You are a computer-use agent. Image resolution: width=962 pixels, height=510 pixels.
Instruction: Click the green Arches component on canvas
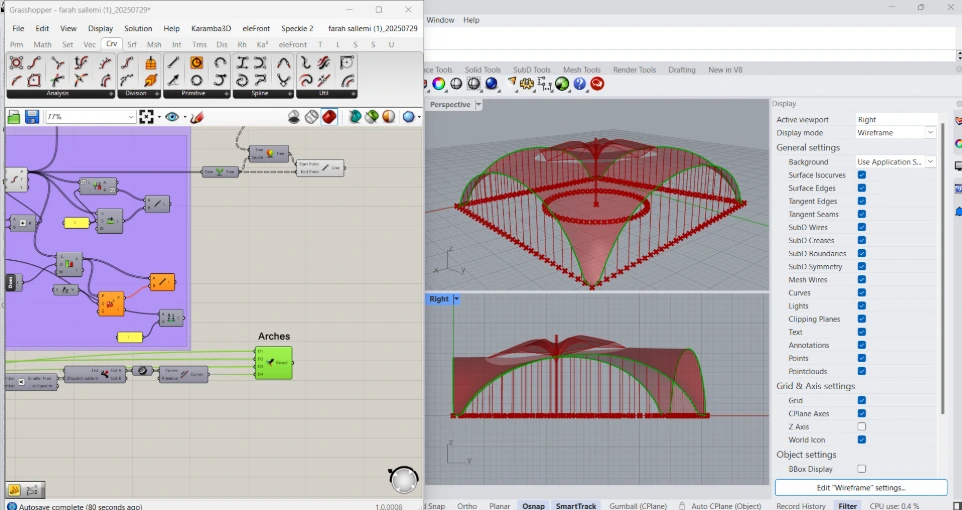pos(274,363)
